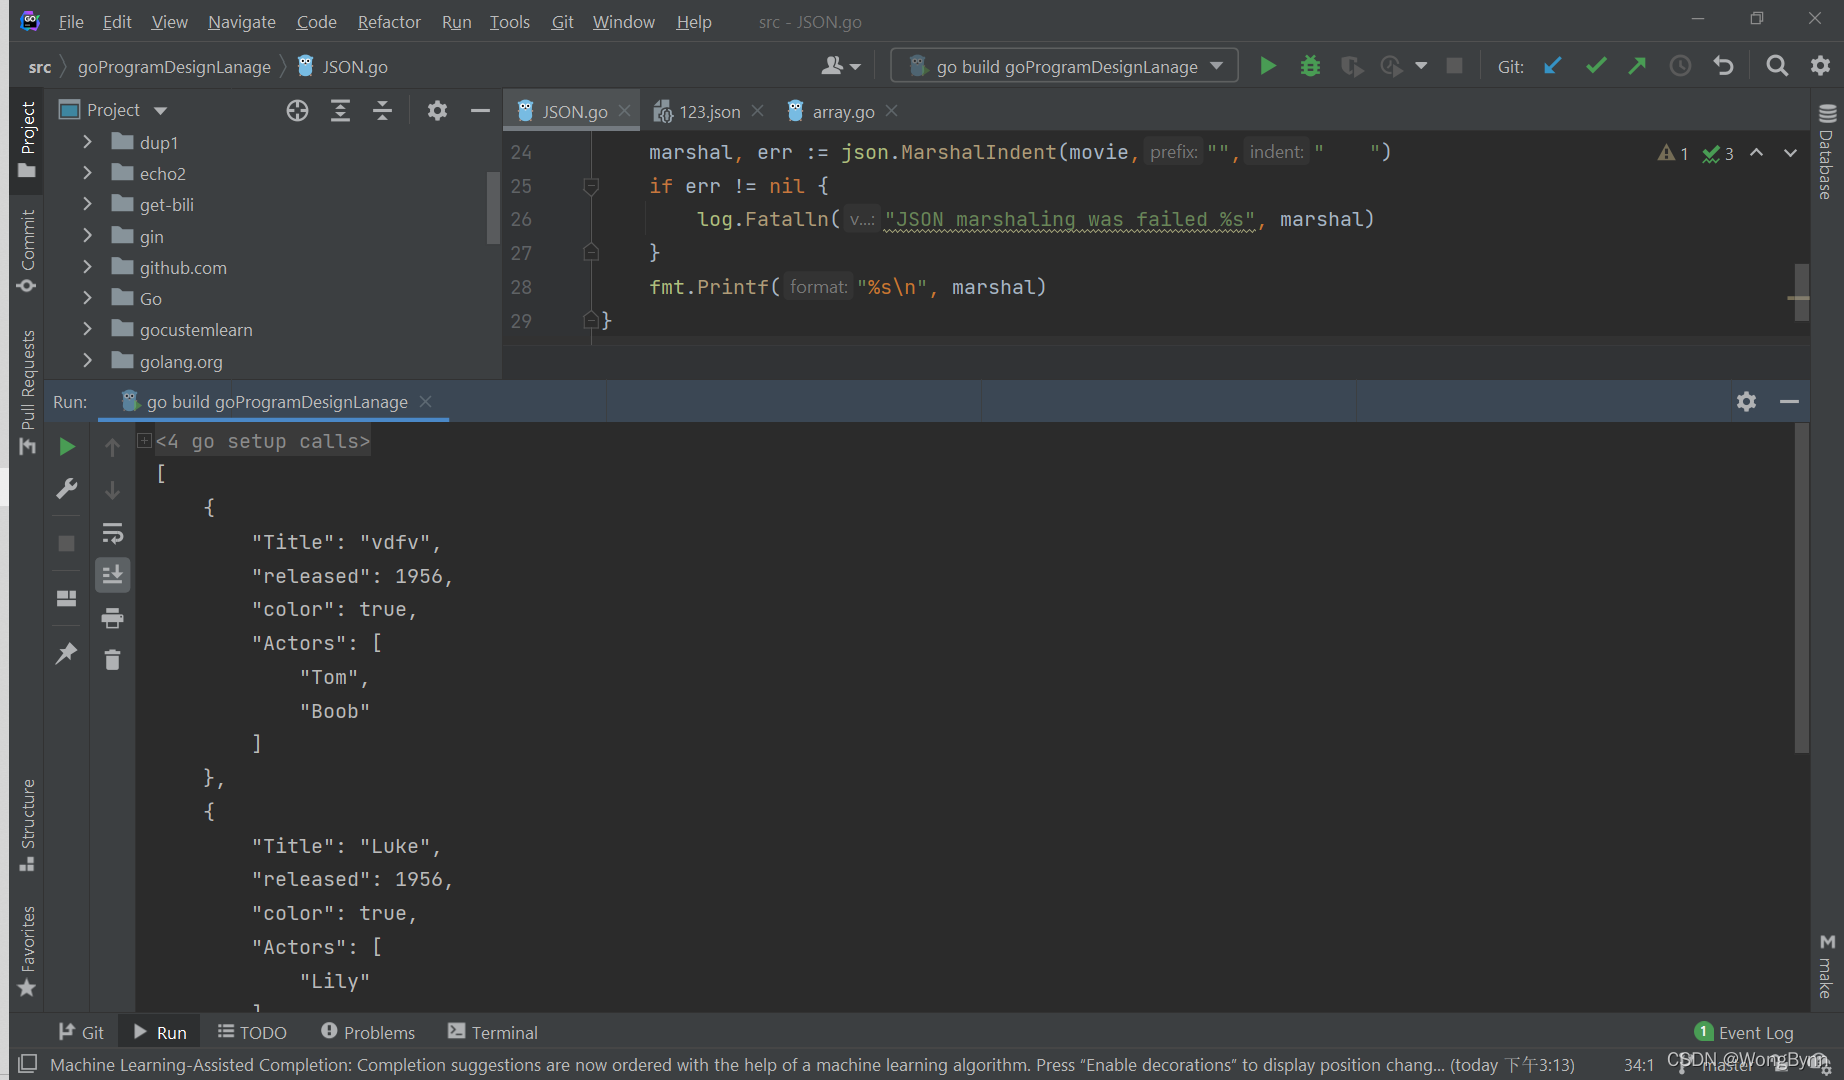Start debugging with the Debug bug icon
Viewport: 1844px width, 1080px height.
click(x=1310, y=66)
